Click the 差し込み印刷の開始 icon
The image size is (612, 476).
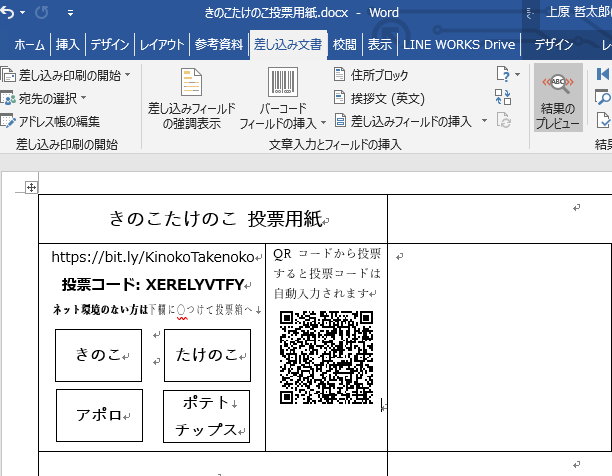click(x=8, y=75)
